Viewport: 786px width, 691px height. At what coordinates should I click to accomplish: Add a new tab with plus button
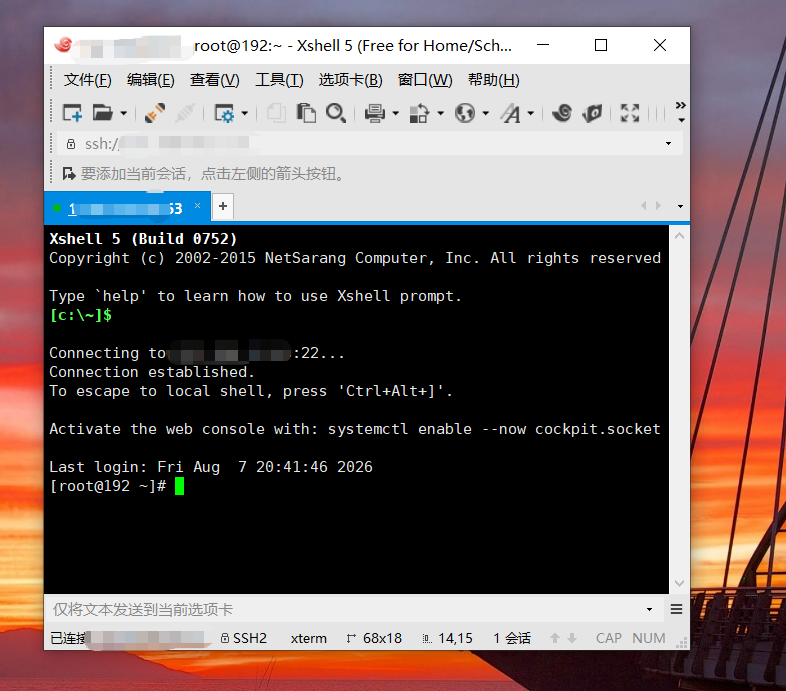[x=223, y=206]
